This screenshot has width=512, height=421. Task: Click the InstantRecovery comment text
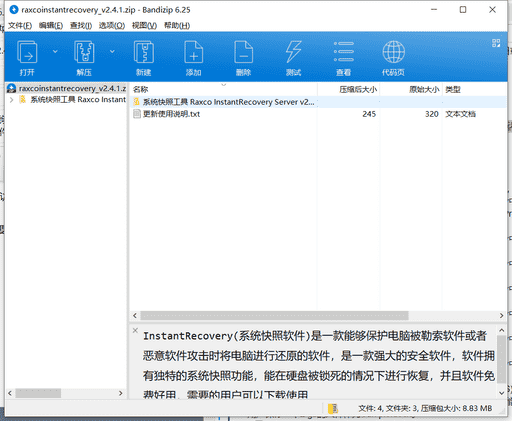point(319,365)
